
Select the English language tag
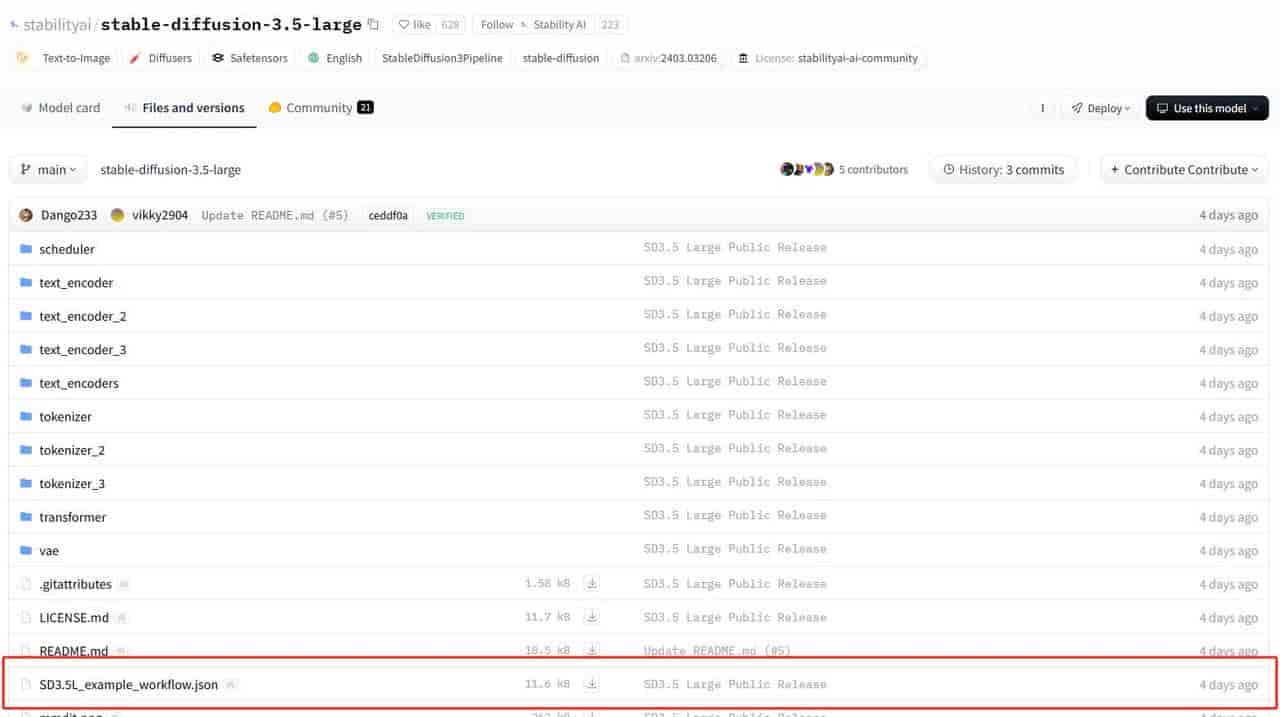click(335, 58)
